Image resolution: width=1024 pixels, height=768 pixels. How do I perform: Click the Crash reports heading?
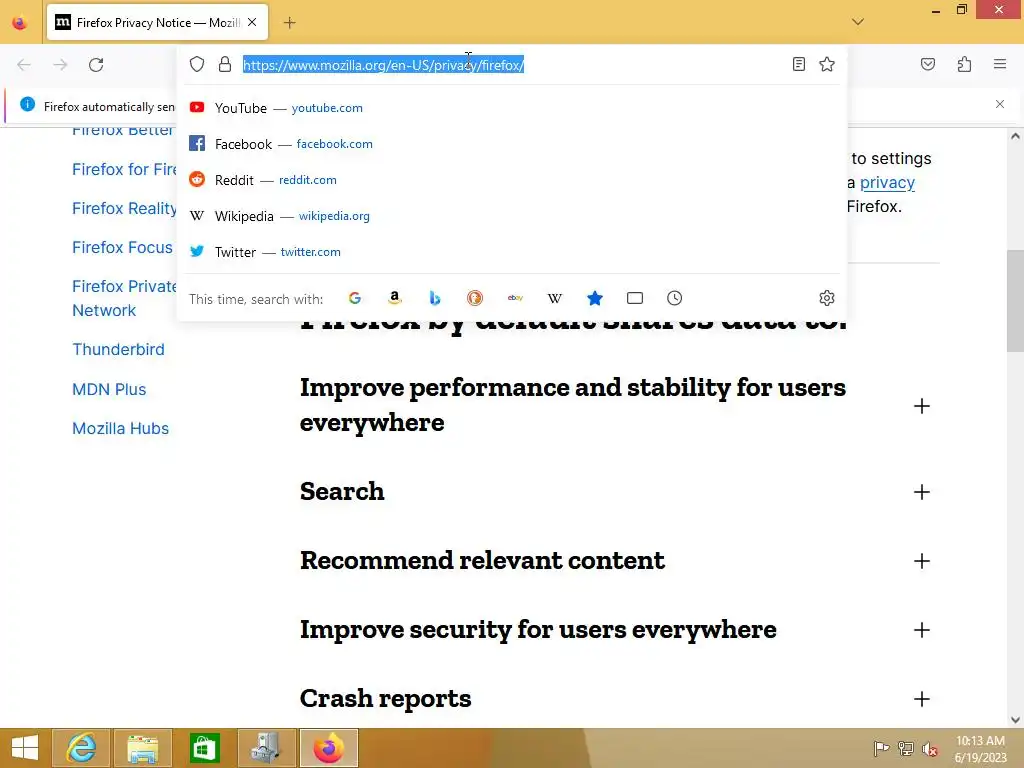385,699
